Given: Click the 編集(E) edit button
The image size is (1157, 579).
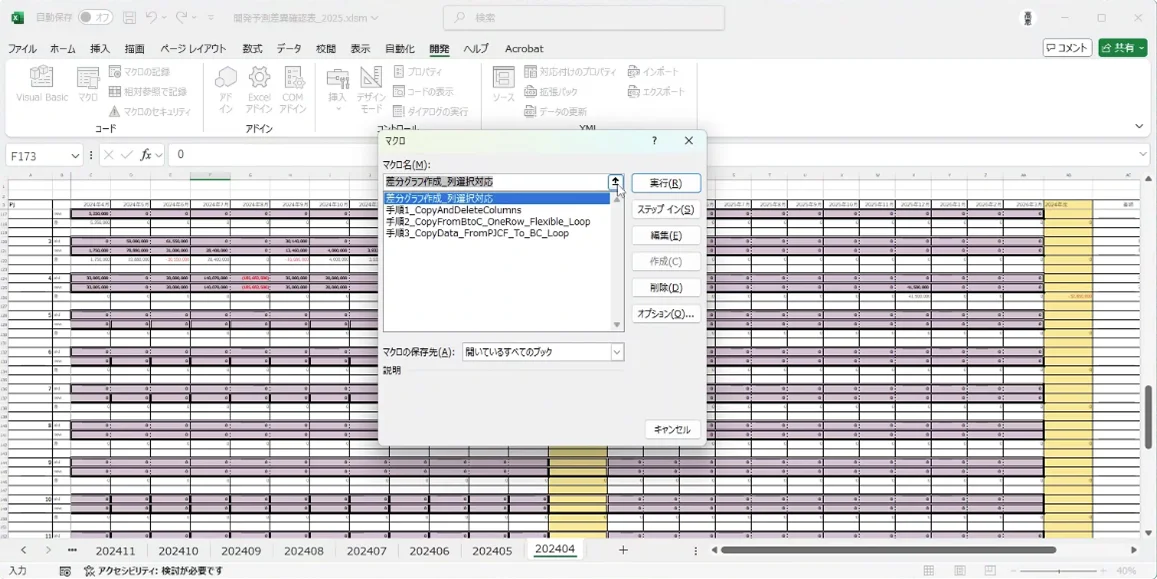Looking at the screenshot, I should pyautogui.click(x=666, y=236).
